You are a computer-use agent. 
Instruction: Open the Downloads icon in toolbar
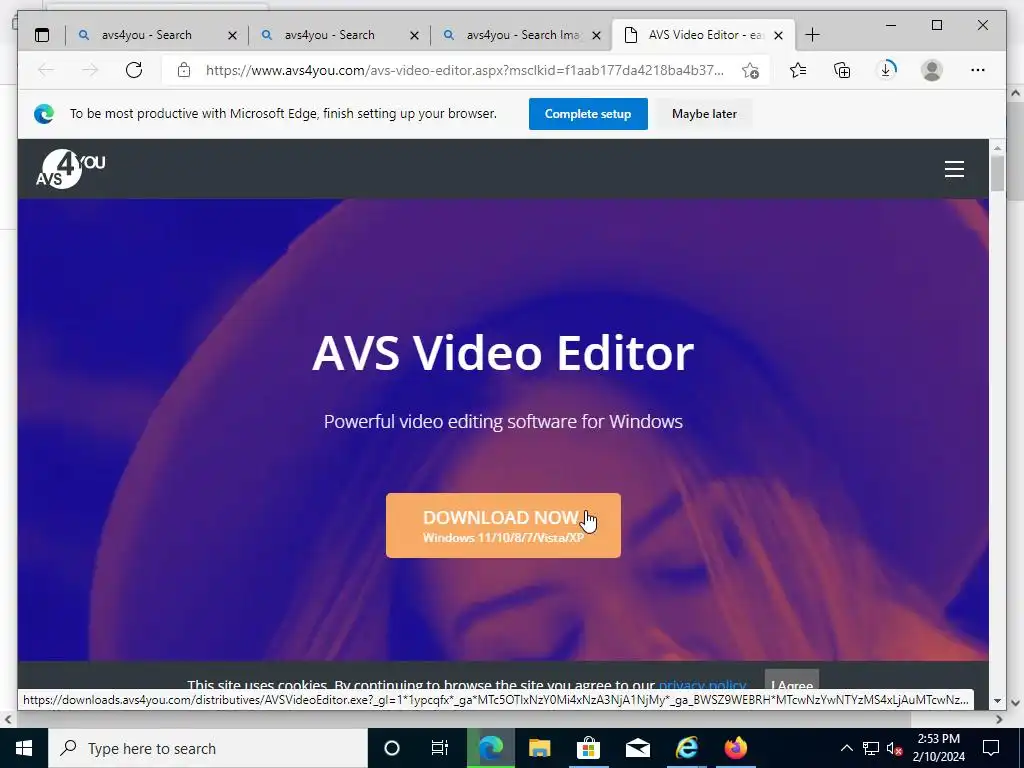click(887, 70)
